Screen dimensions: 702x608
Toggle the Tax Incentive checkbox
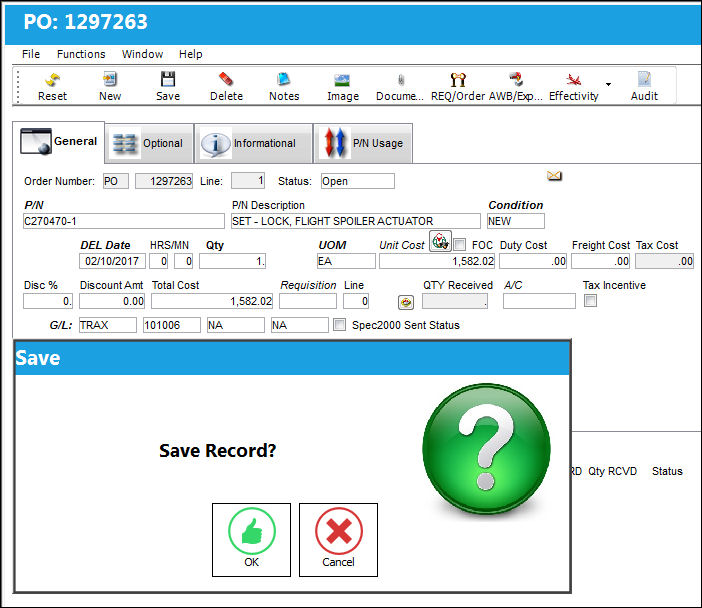click(591, 301)
